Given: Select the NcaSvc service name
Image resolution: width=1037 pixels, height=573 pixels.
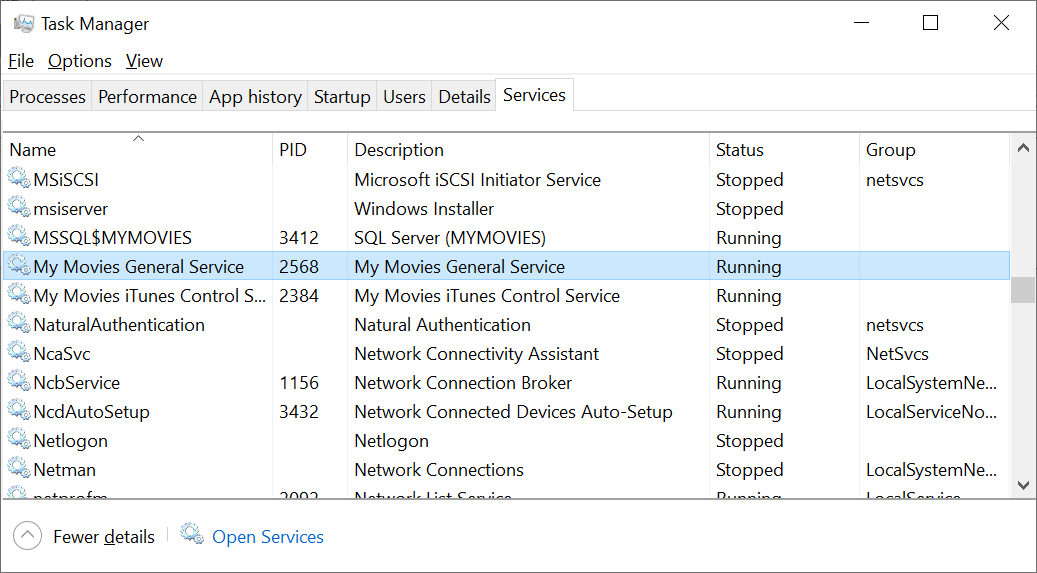Looking at the screenshot, I should point(62,354).
